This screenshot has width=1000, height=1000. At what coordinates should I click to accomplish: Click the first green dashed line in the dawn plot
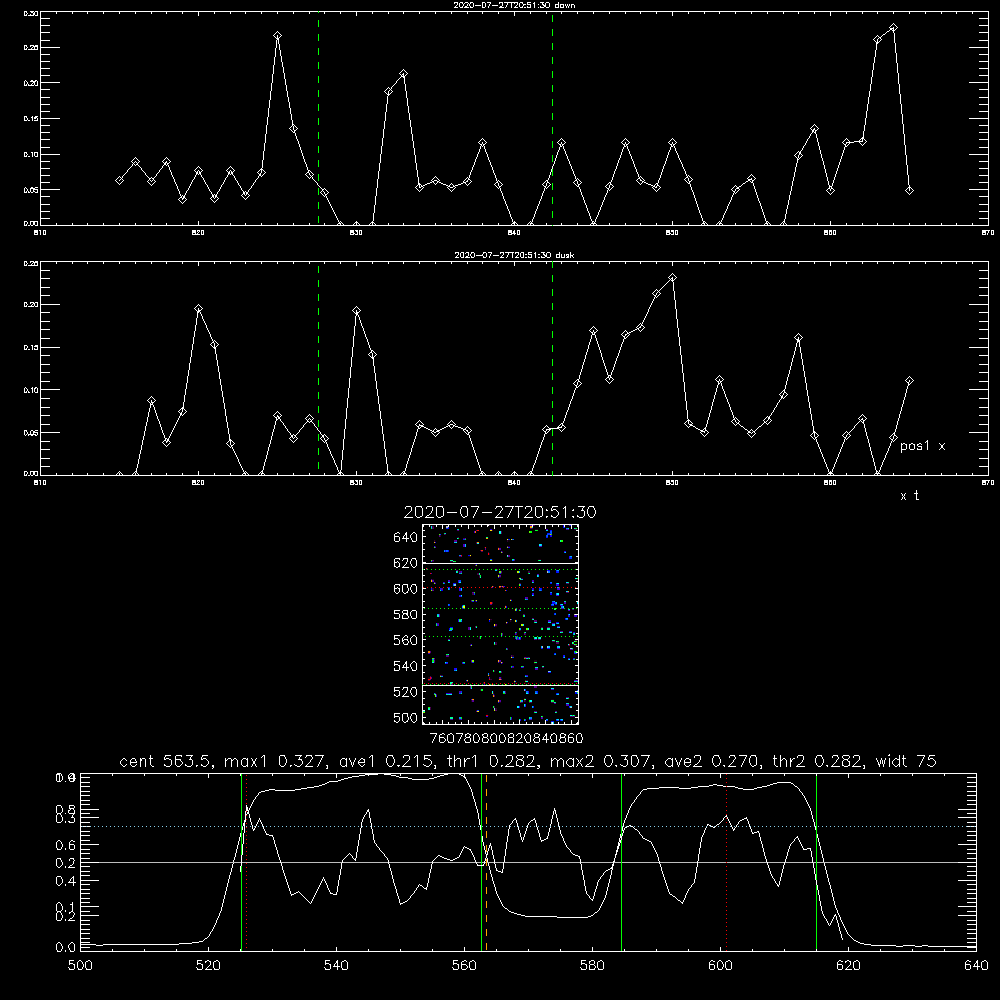318,119
